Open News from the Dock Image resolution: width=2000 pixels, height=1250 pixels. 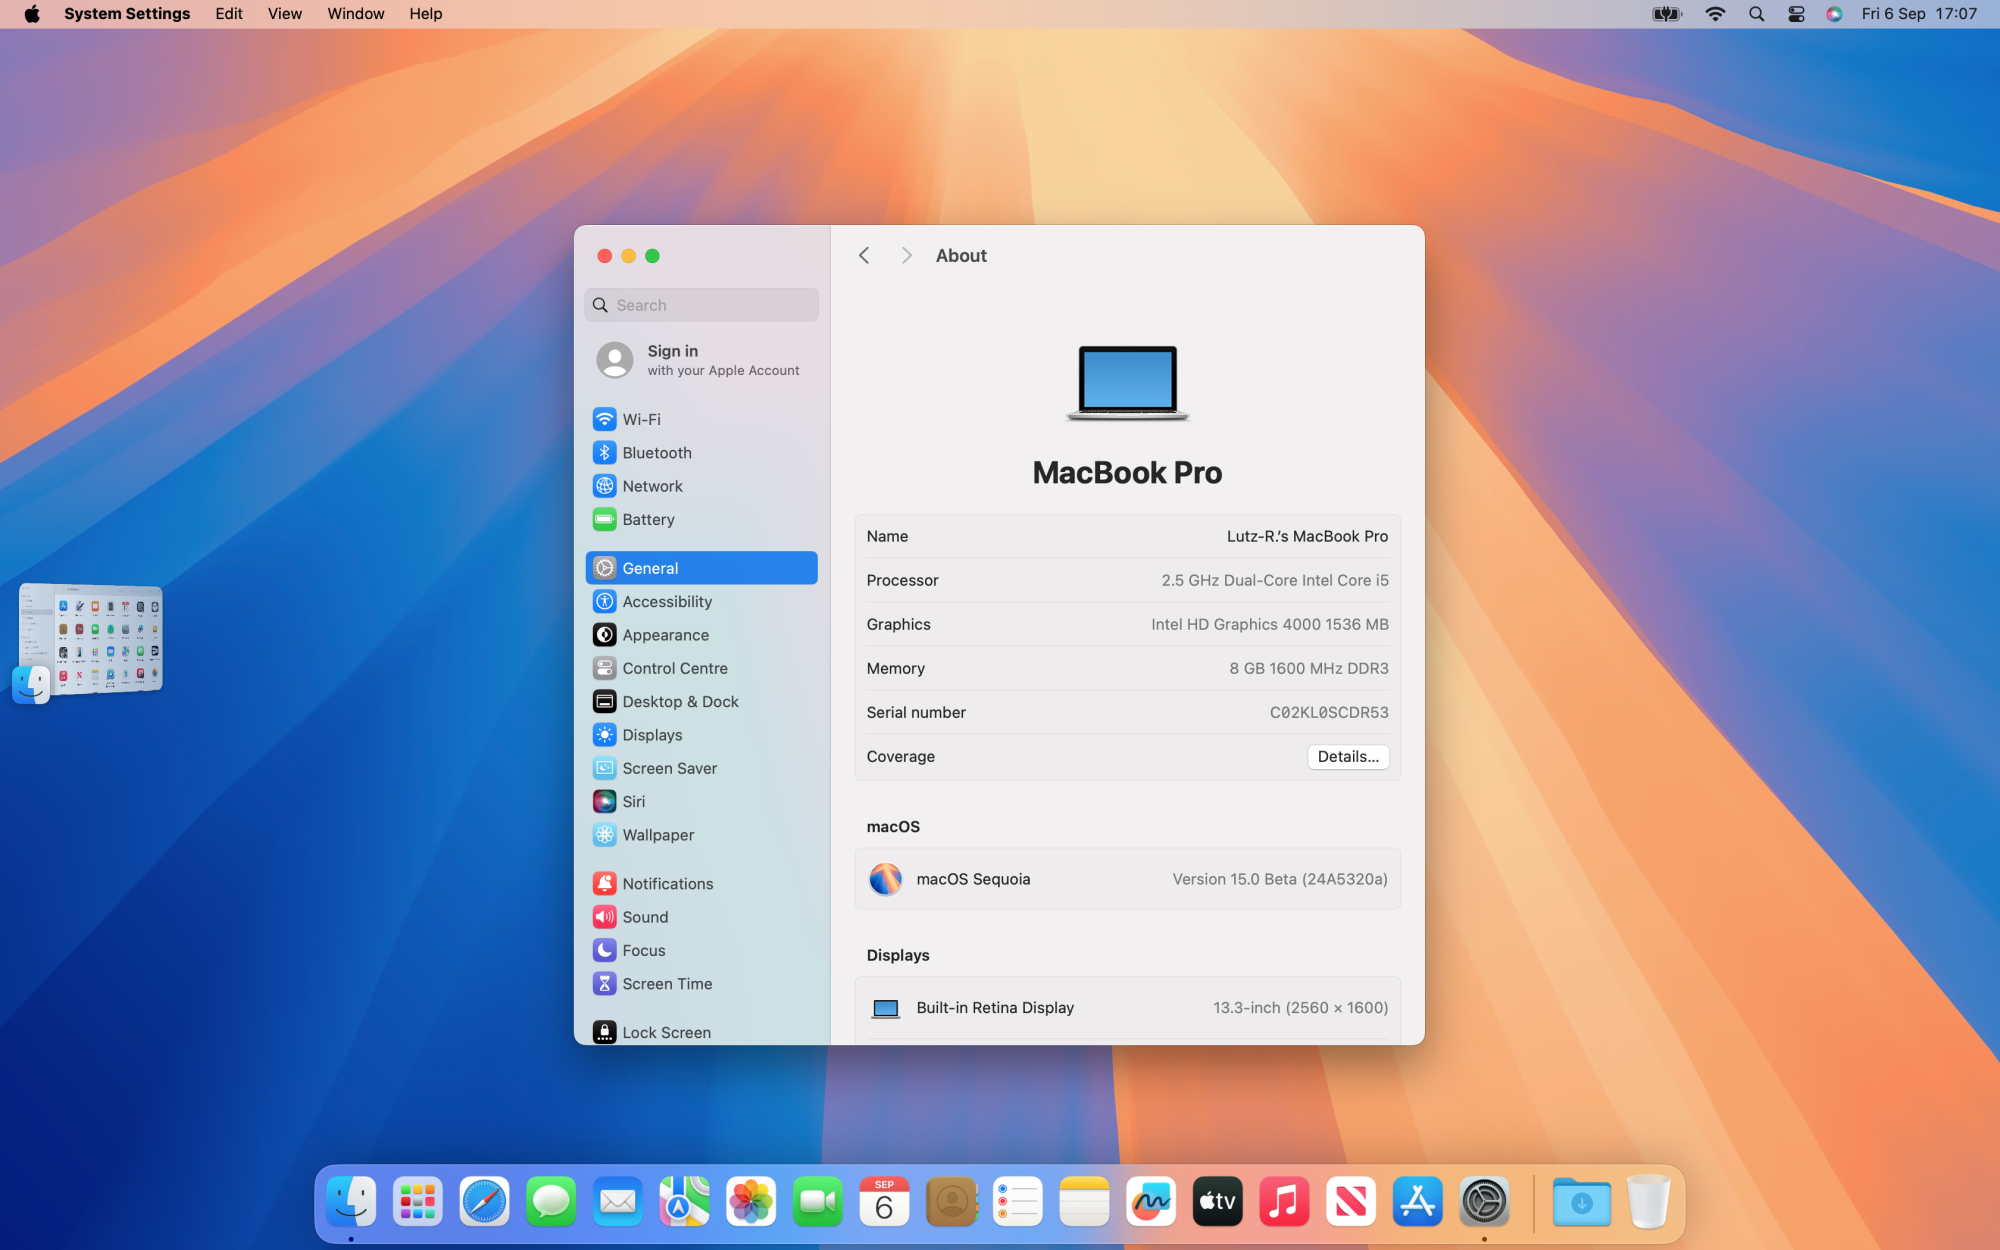pyautogui.click(x=1351, y=1201)
